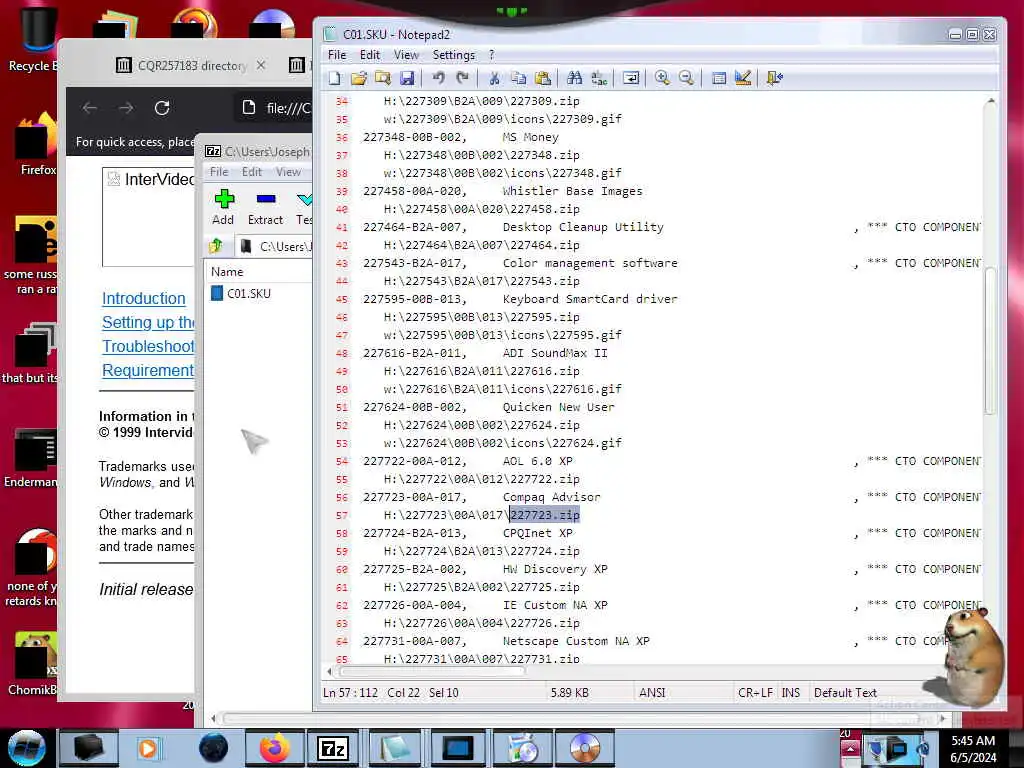Image resolution: width=1024 pixels, height=768 pixels.
Task: Open the Settings menu in Notepad2
Action: (454, 55)
